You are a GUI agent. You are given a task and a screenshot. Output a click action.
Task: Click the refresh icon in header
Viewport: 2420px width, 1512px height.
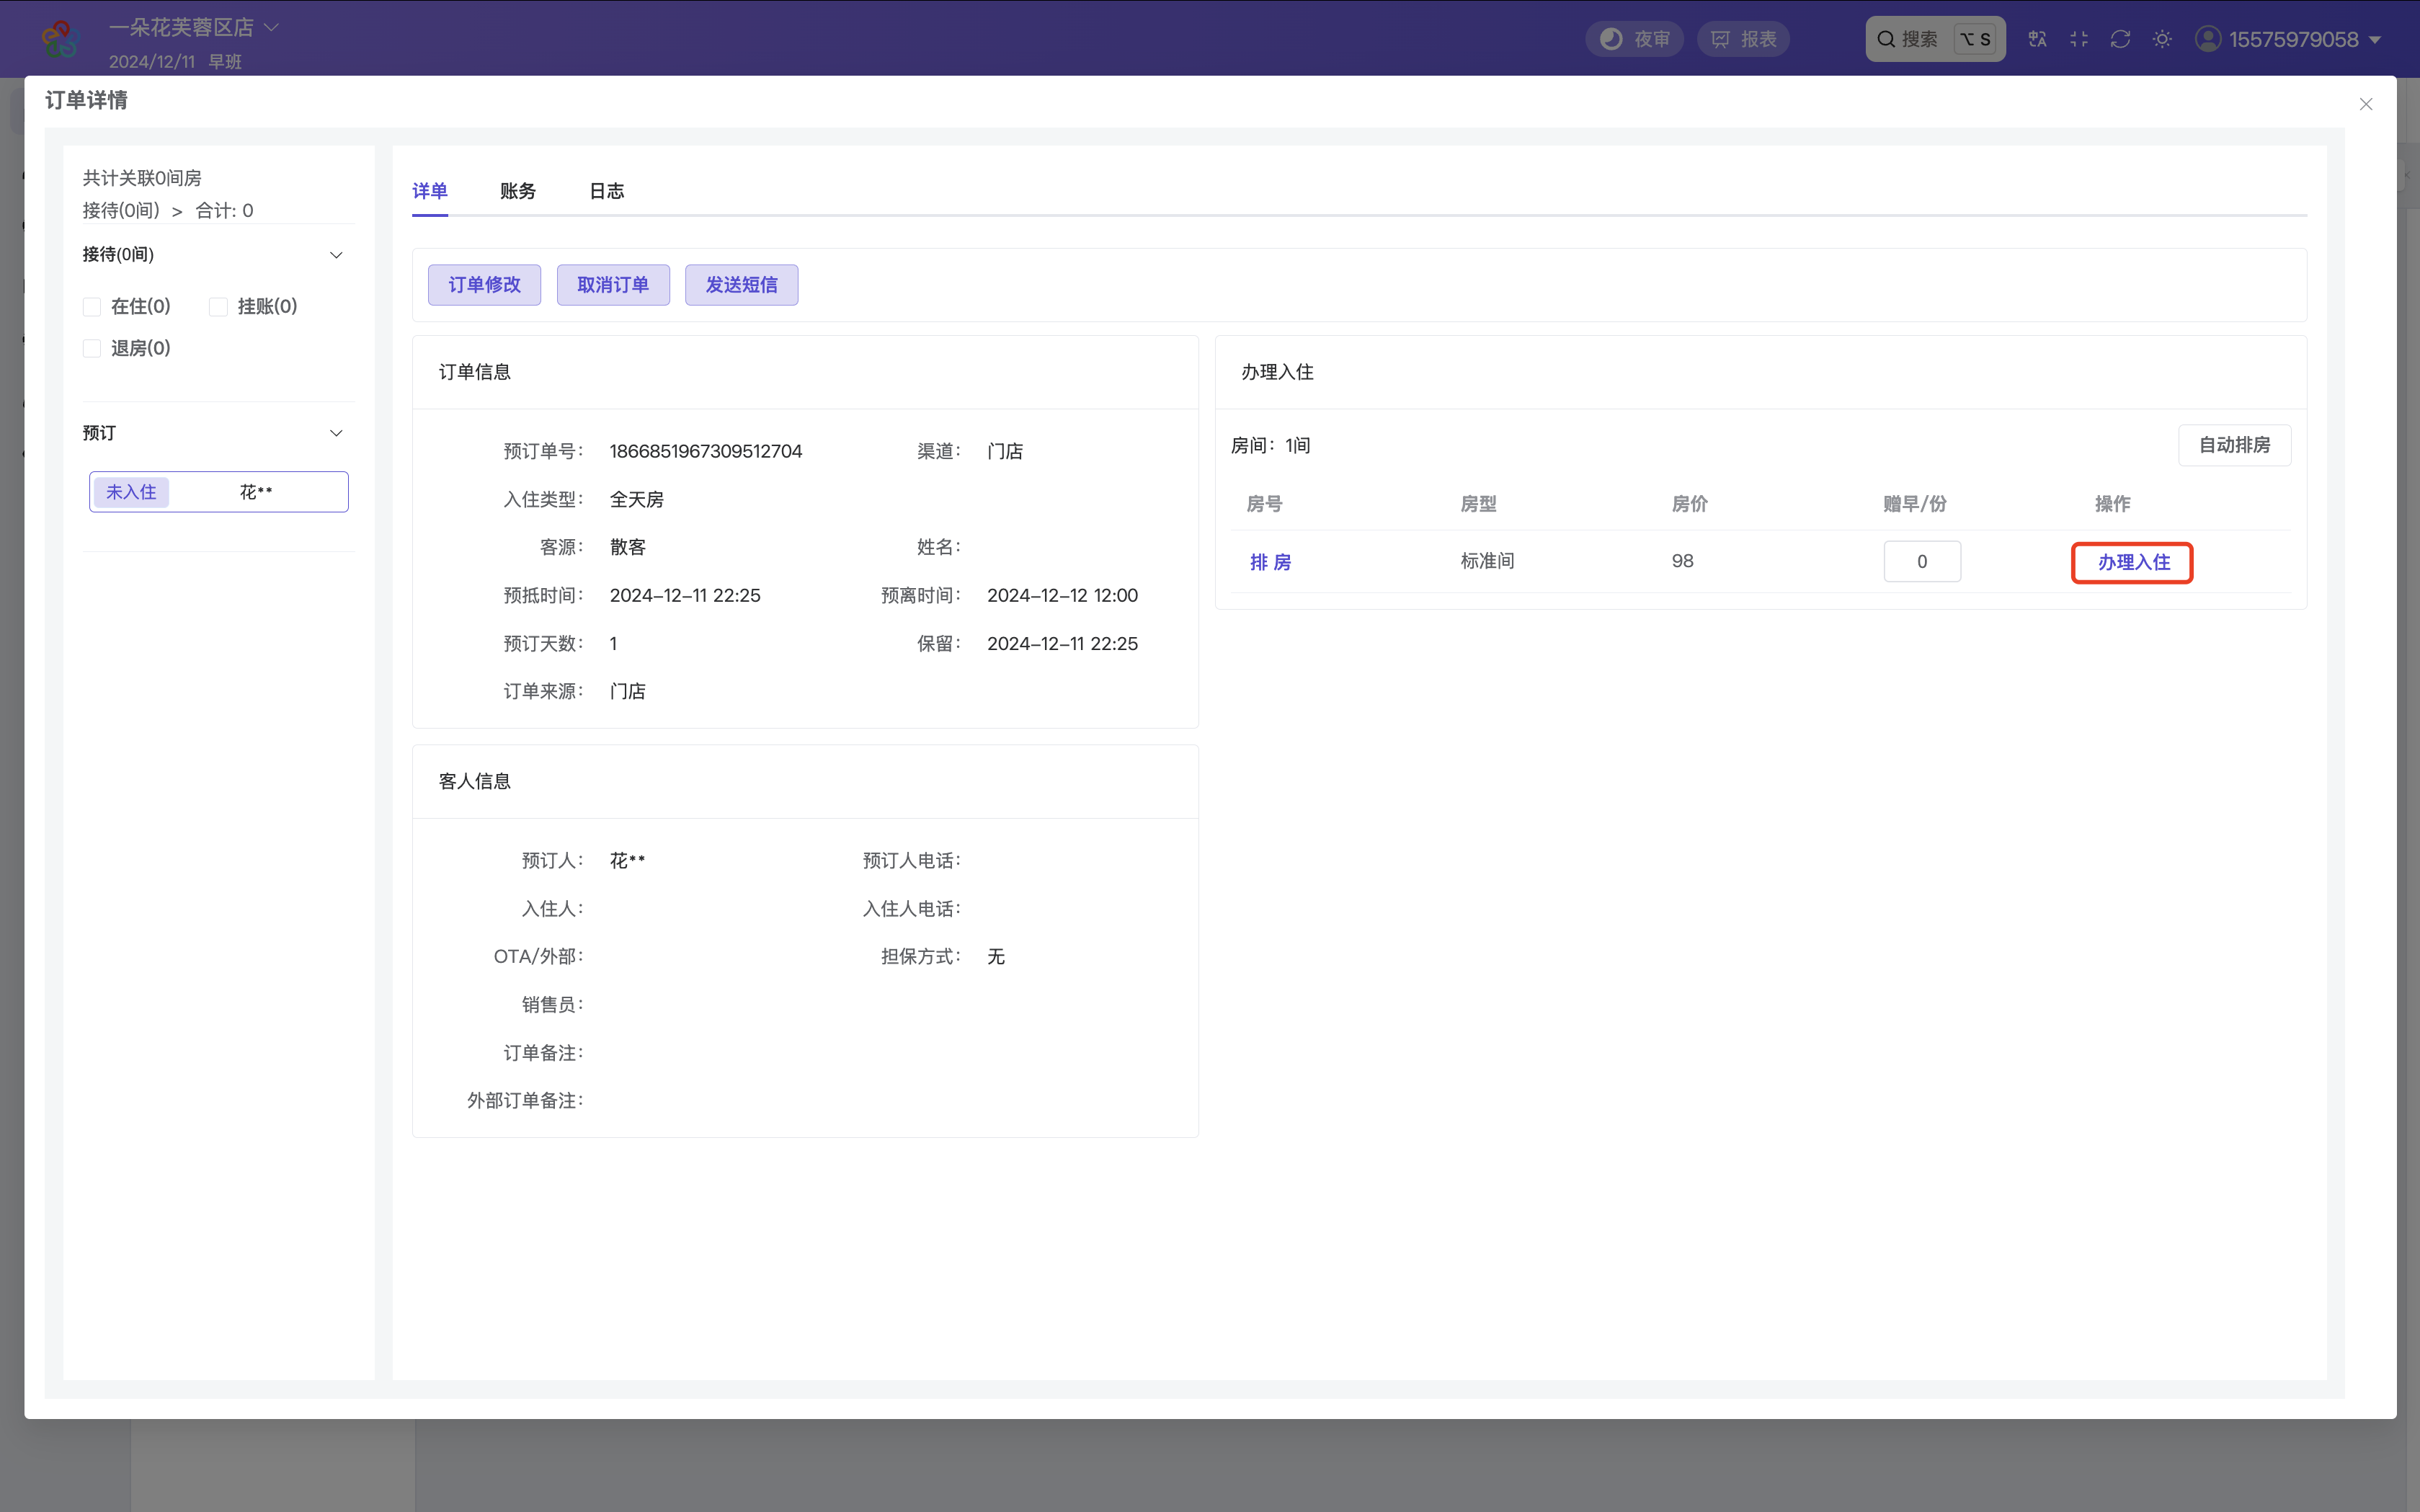(x=2120, y=39)
